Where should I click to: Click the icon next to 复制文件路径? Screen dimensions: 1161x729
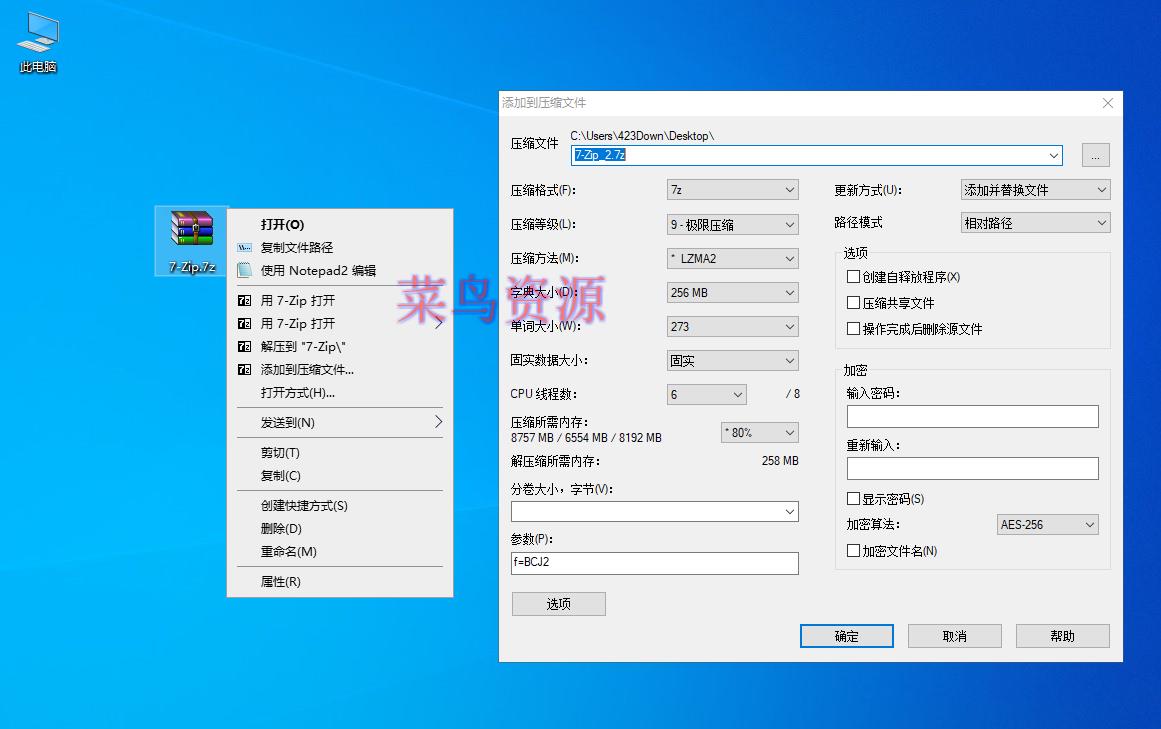(x=244, y=247)
